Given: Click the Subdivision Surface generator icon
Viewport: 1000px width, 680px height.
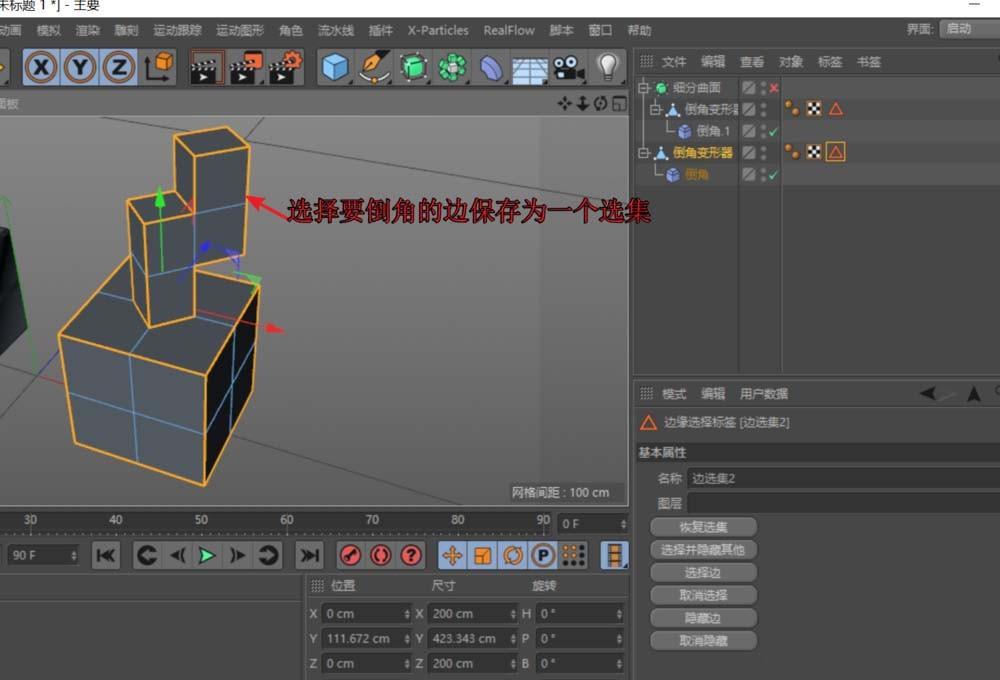Looking at the screenshot, I should click(414, 67).
